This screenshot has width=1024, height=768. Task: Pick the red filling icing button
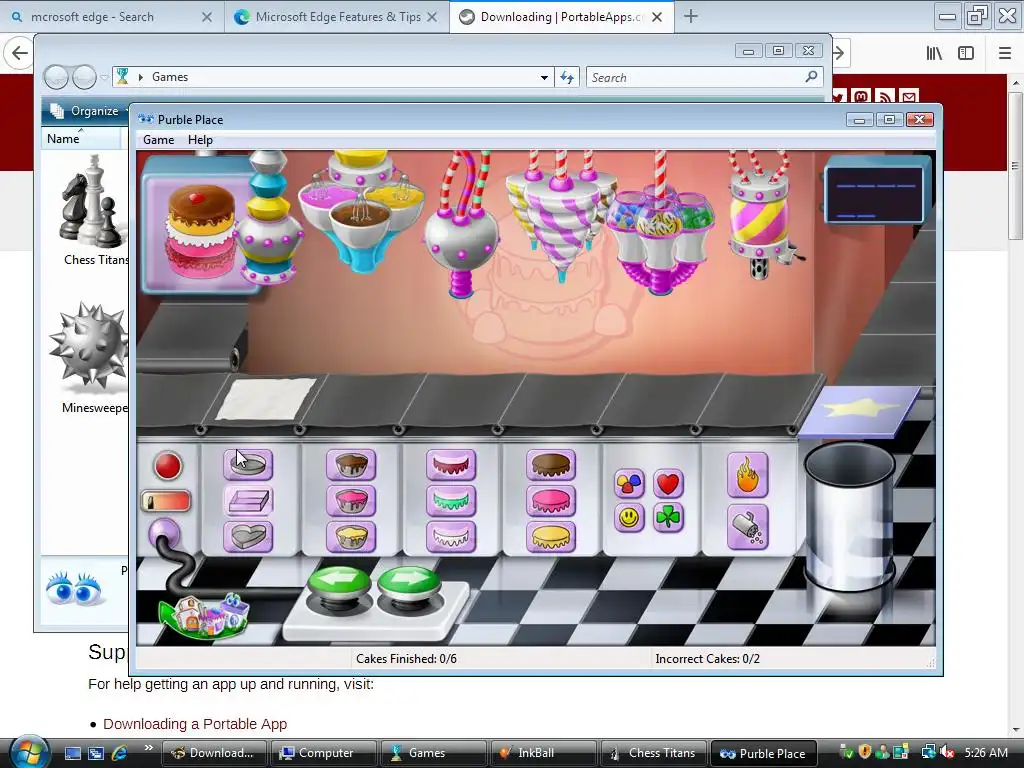pyautogui.click(x=451, y=464)
